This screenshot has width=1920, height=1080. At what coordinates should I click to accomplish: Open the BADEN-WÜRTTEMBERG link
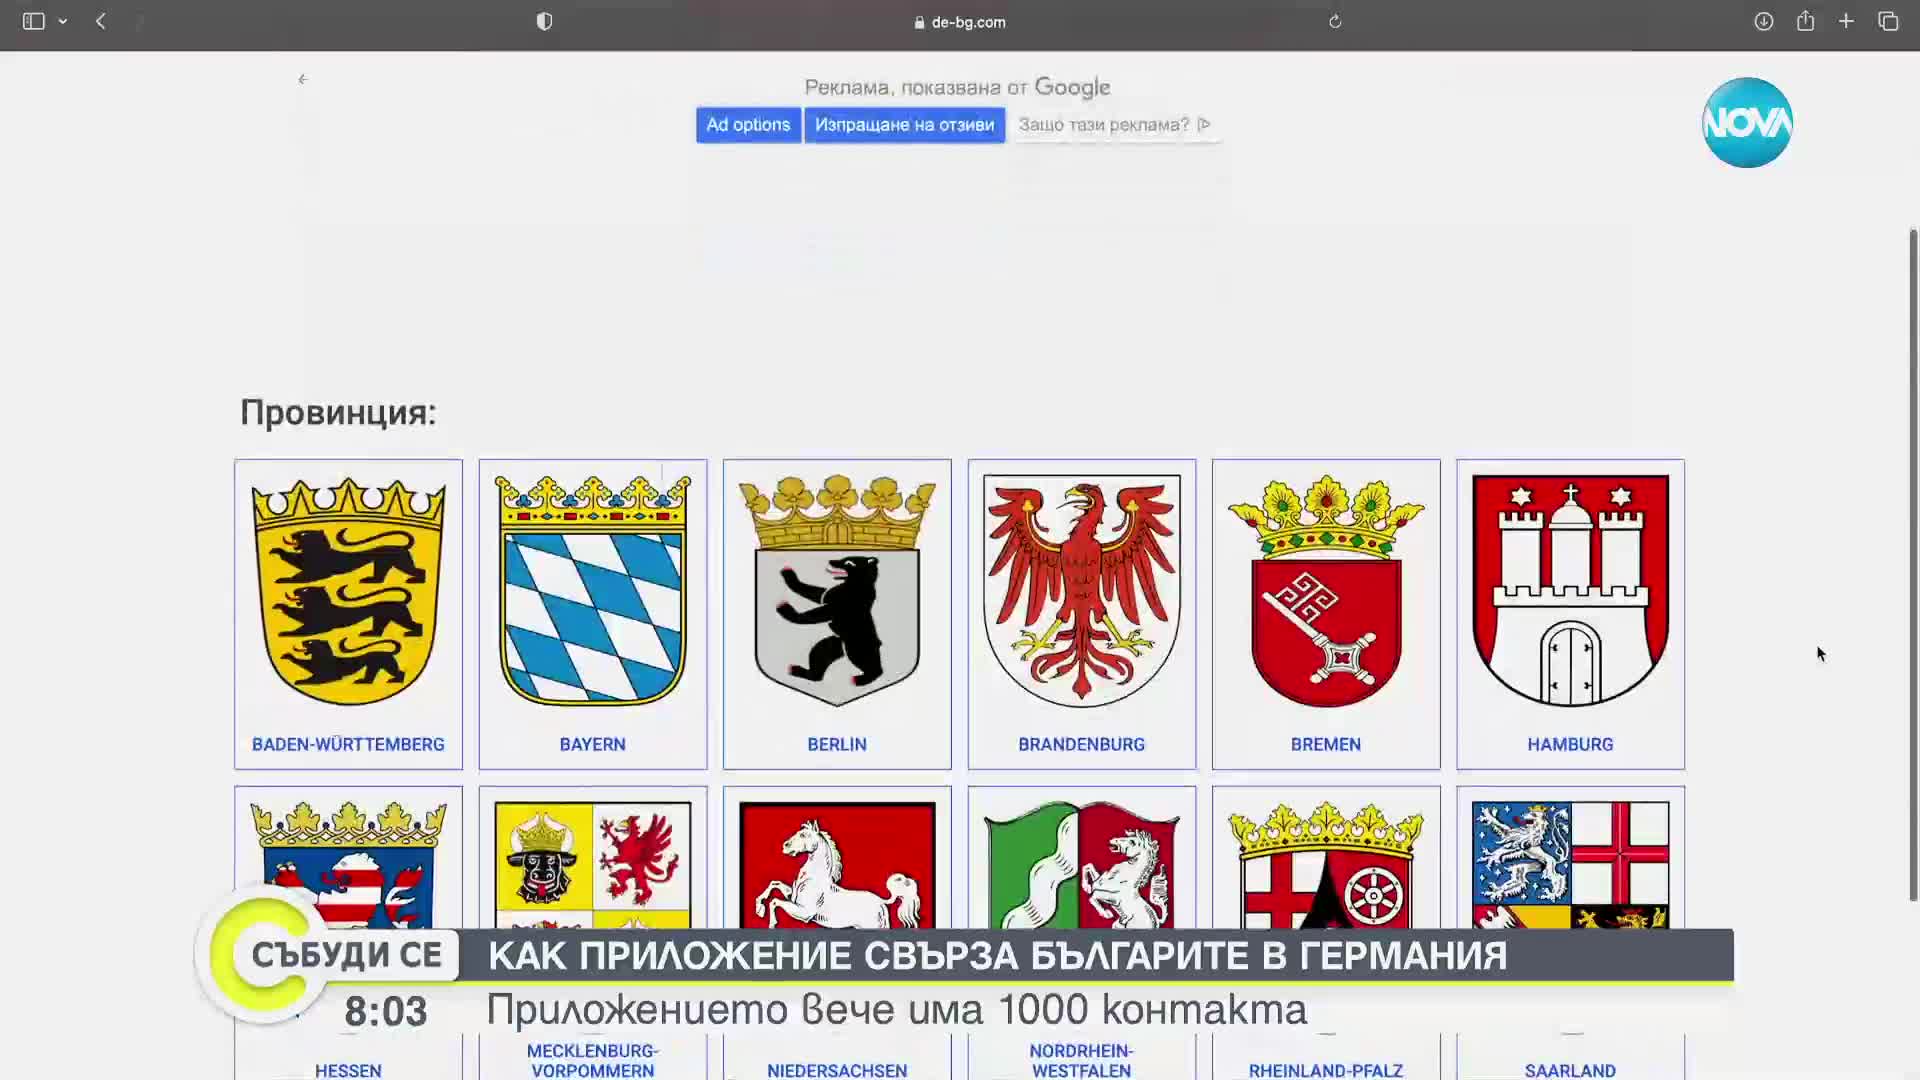pyautogui.click(x=348, y=744)
